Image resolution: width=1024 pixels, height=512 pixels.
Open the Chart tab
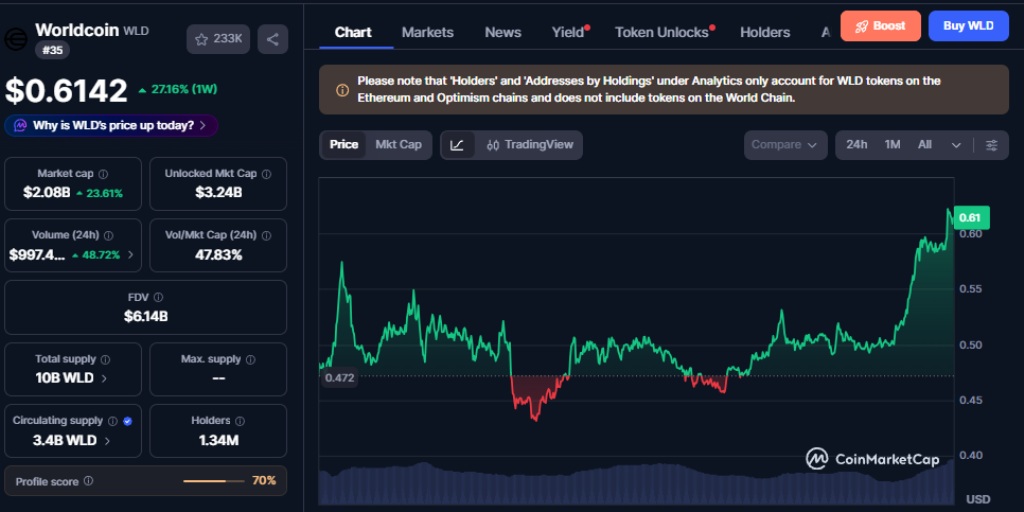pyautogui.click(x=353, y=32)
